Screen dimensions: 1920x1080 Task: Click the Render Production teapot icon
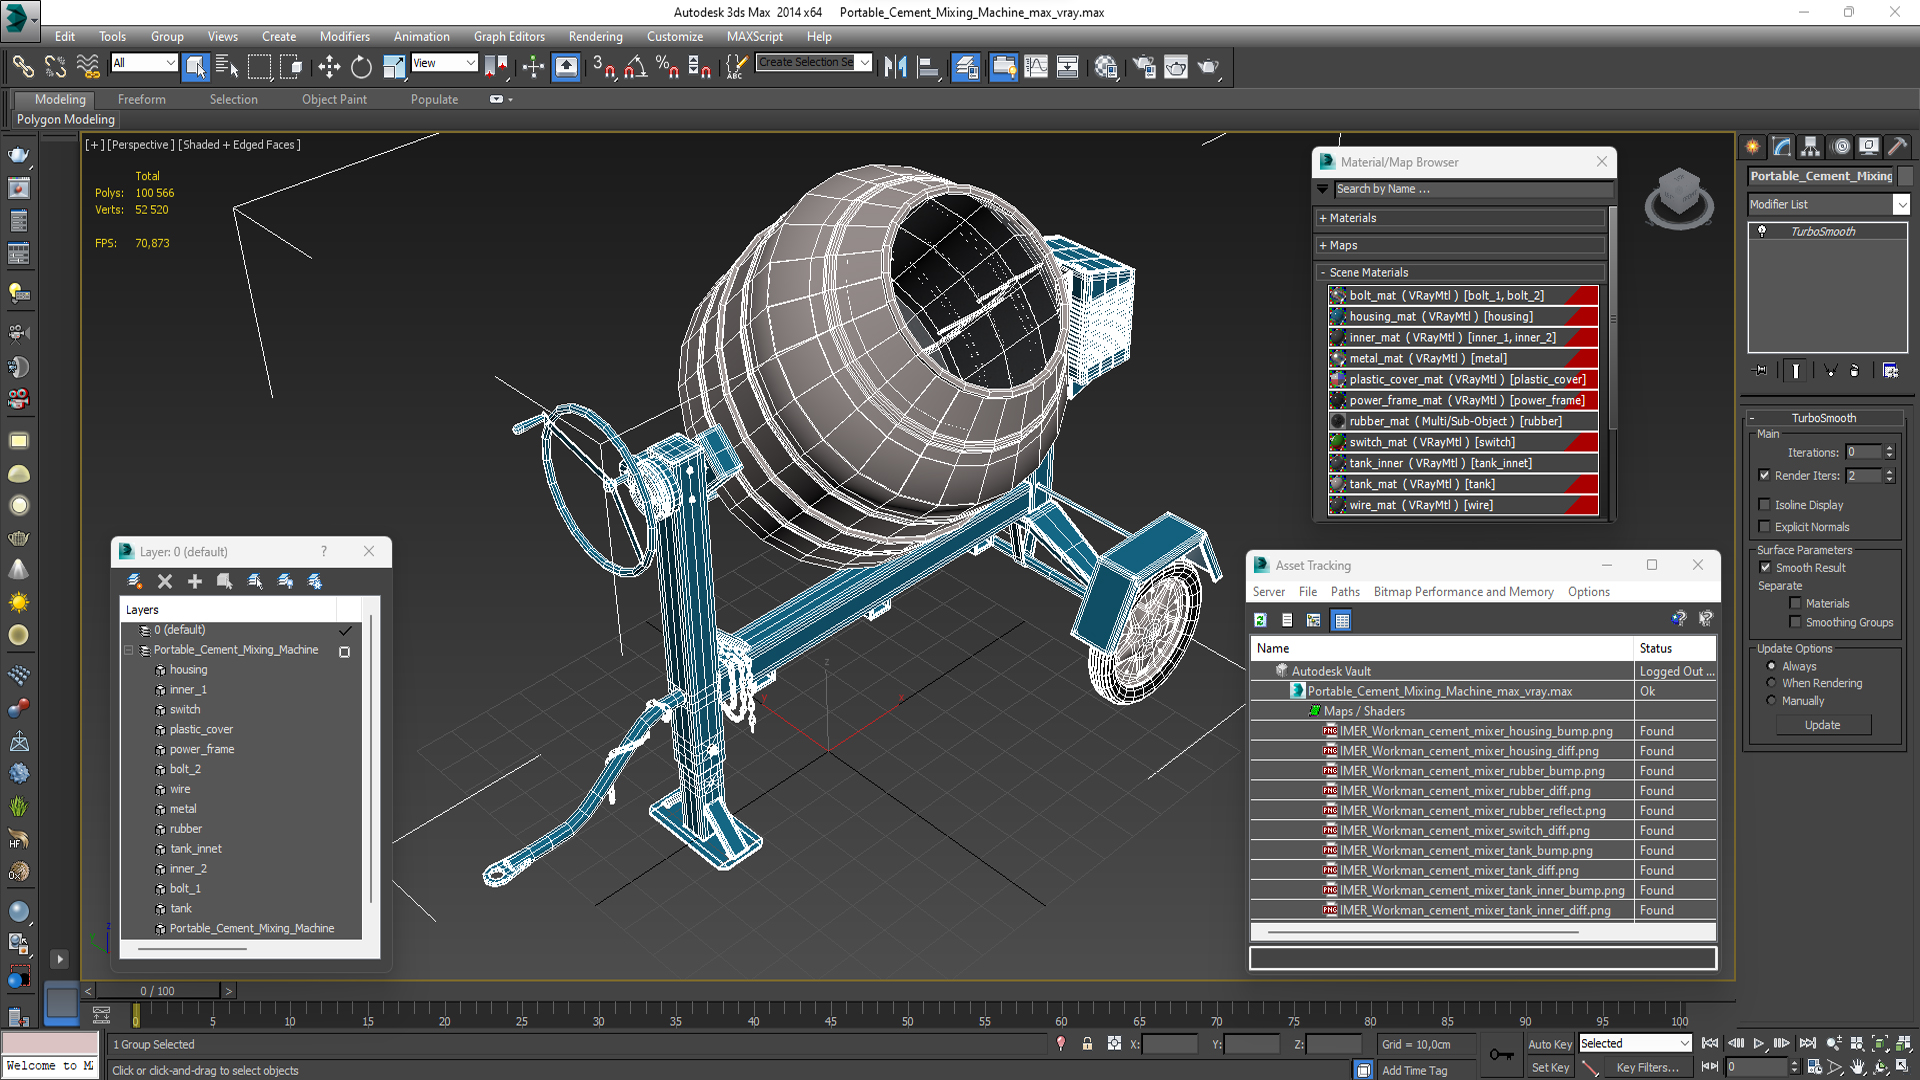click(1208, 67)
